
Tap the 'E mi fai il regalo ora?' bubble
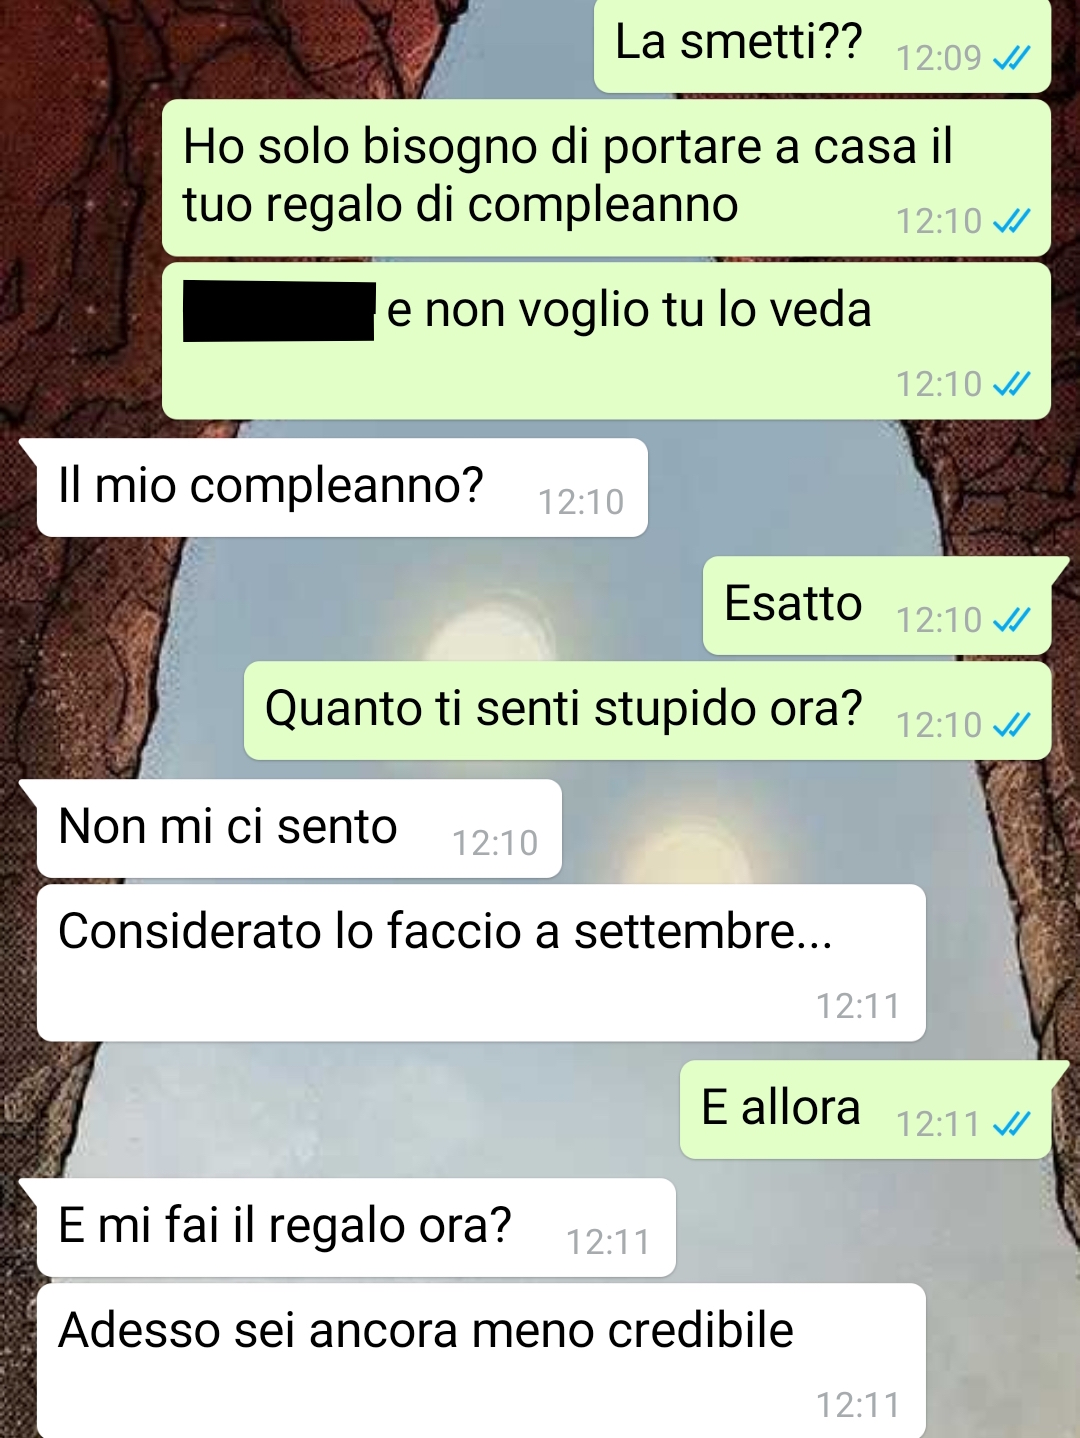pos(356,1227)
